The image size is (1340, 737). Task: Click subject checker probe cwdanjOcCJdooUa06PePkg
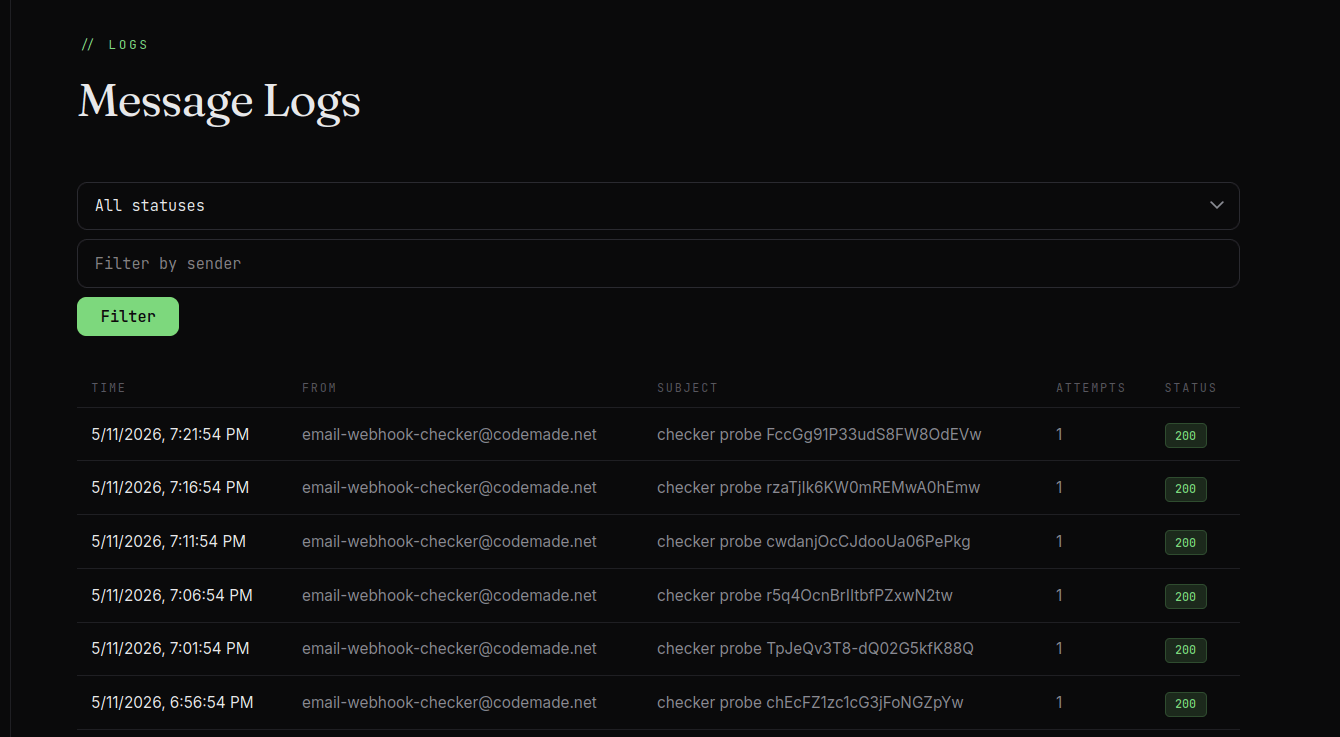point(814,542)
